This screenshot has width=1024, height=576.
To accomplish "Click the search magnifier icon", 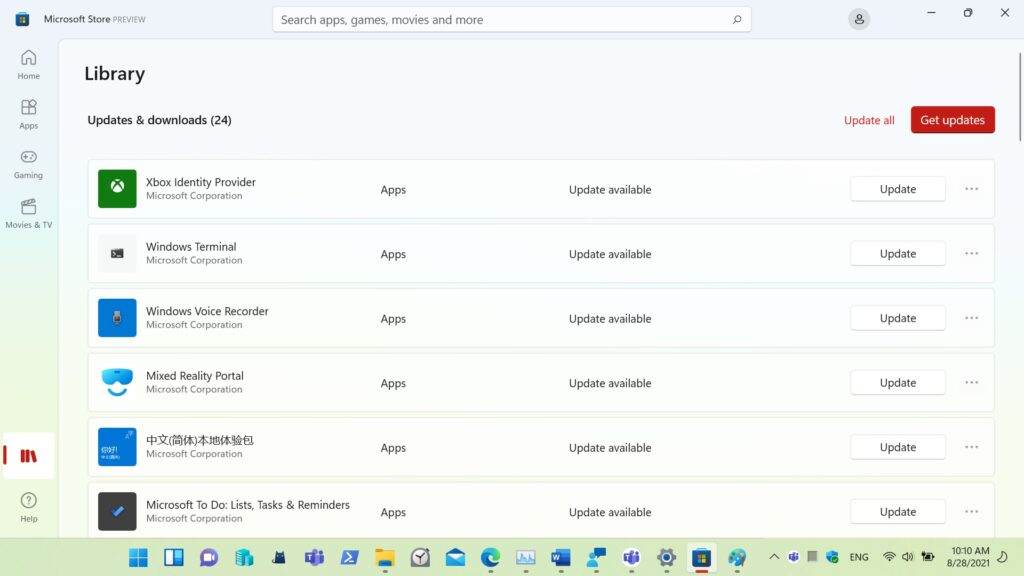I will [x=737, y=19].
